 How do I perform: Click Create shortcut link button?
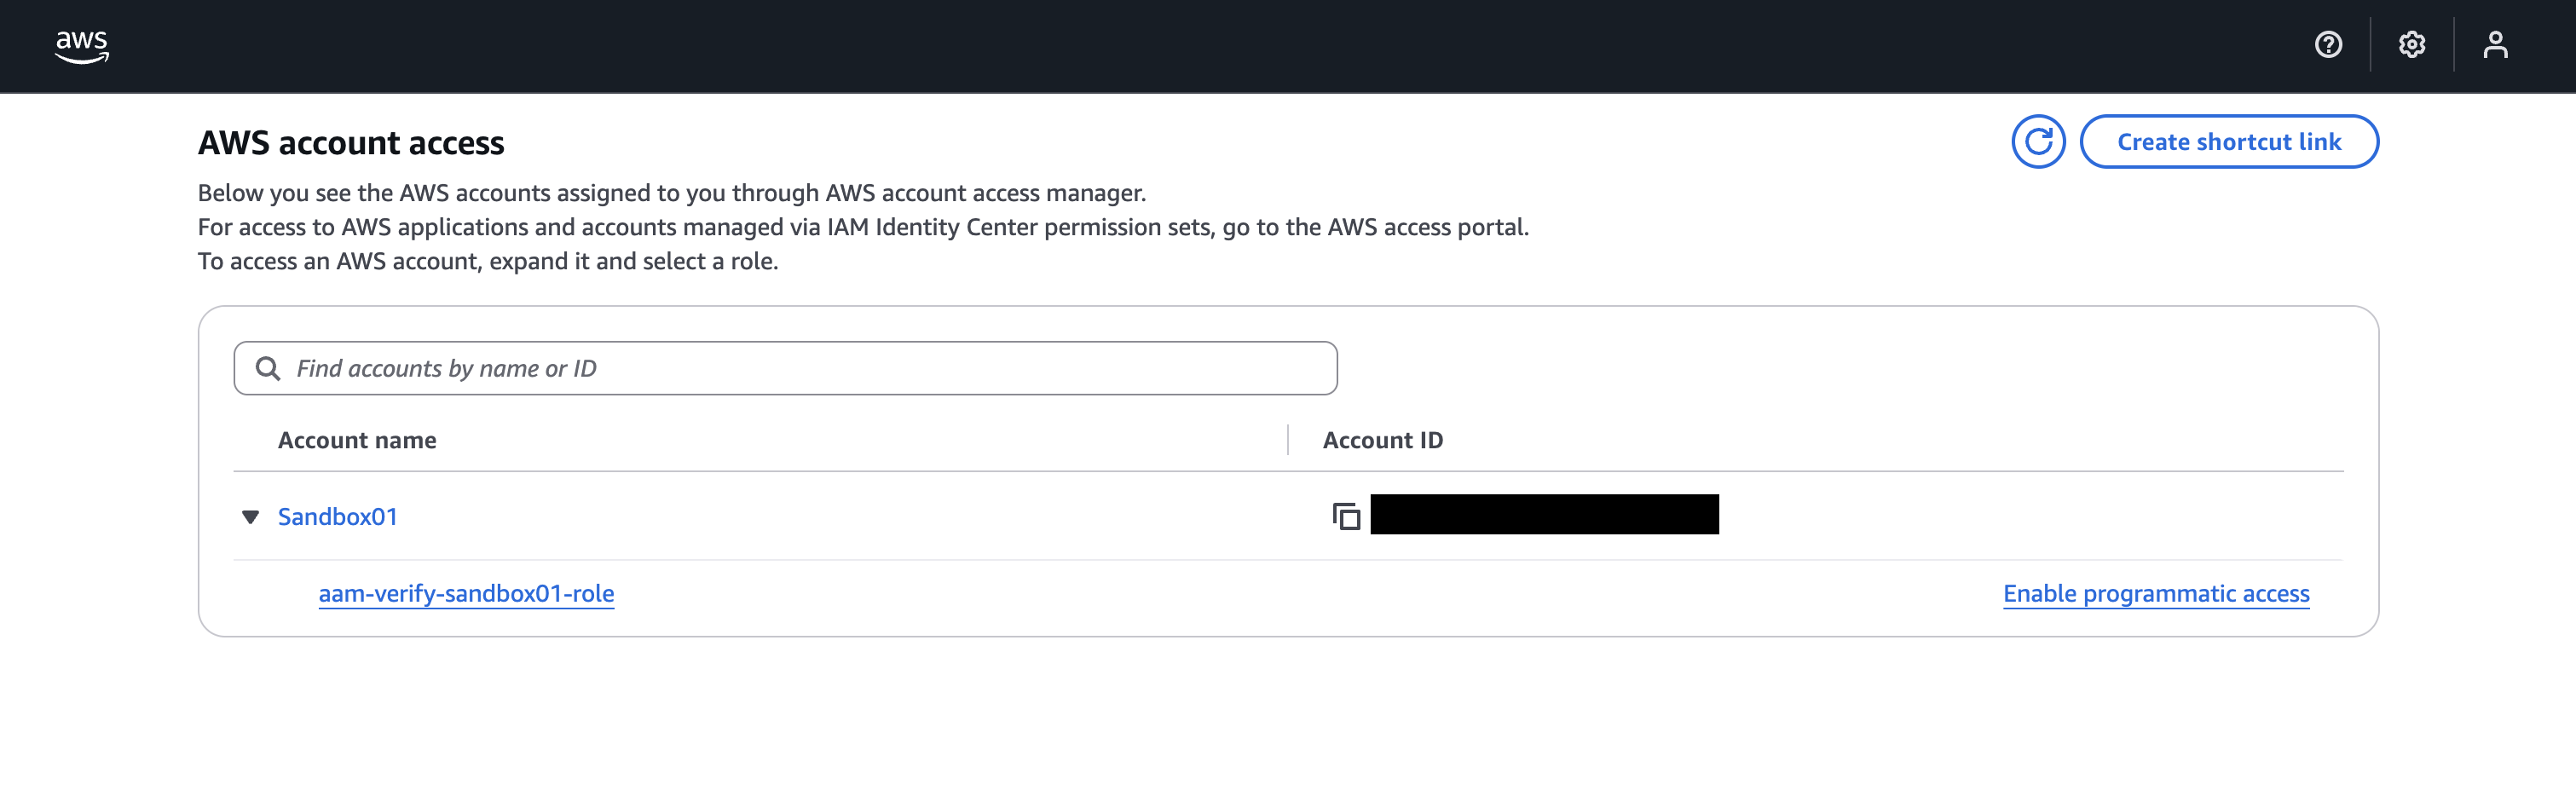click(2229, 142)
